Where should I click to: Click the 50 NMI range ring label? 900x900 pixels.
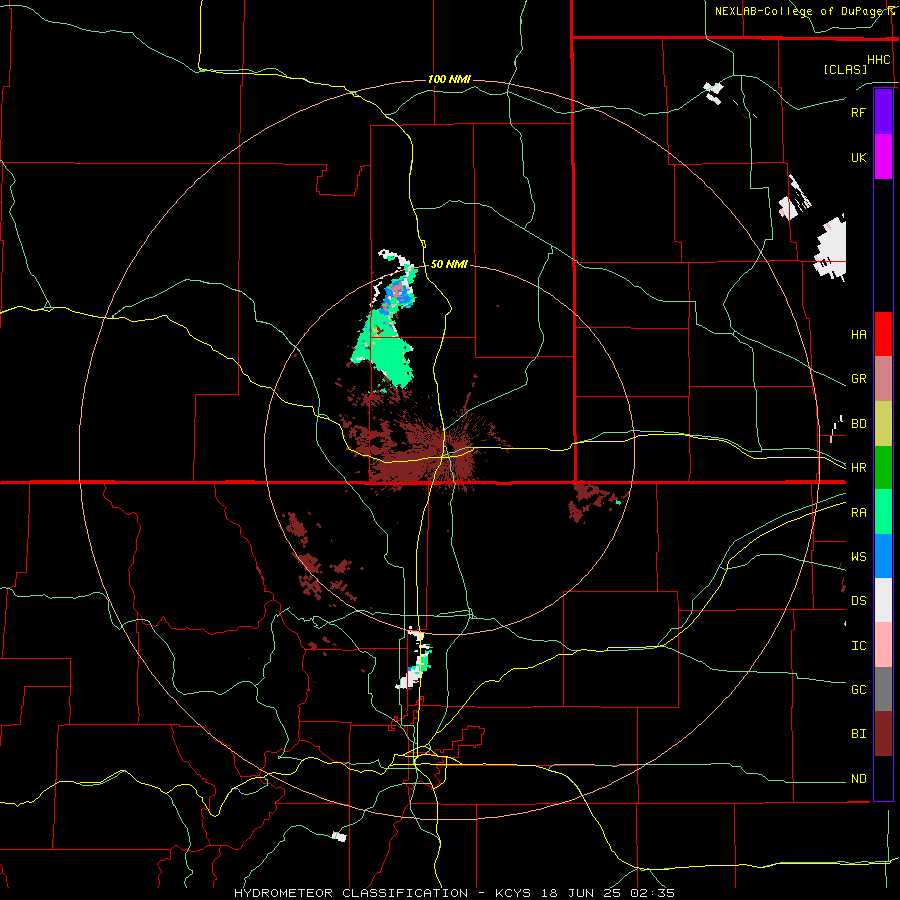449,264
